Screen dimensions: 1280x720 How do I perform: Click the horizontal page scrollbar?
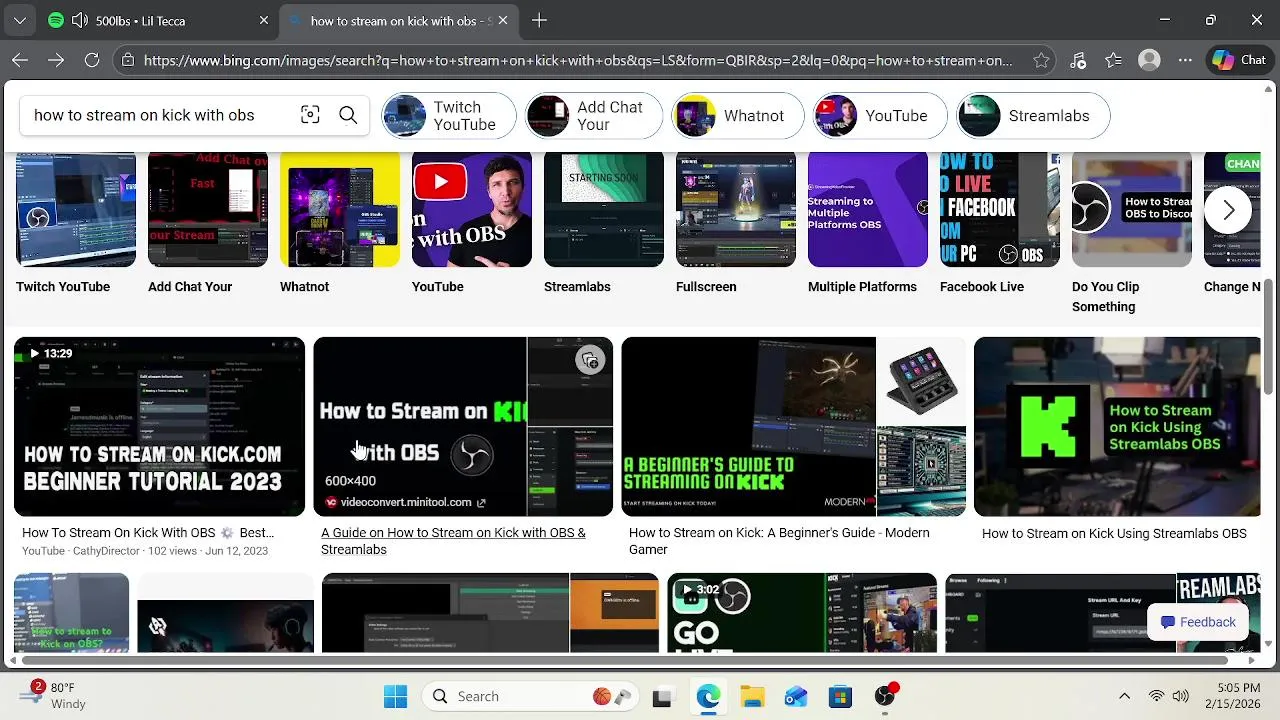(x=625, y=660)
